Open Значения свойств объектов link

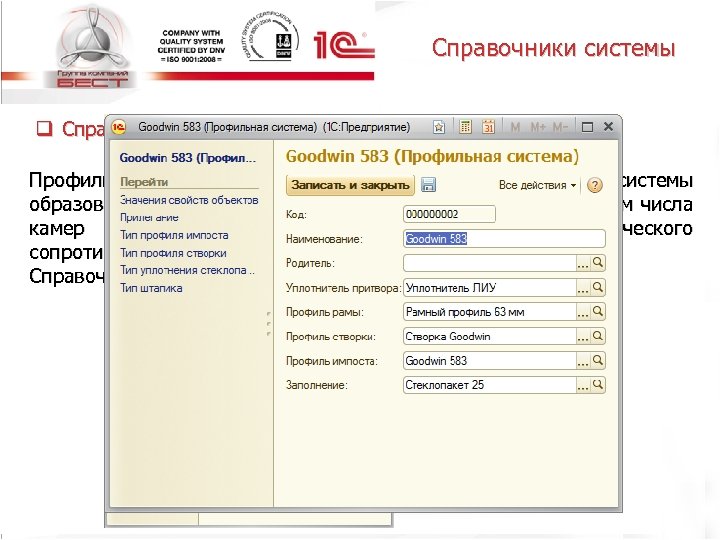click(x=189, y=200)
